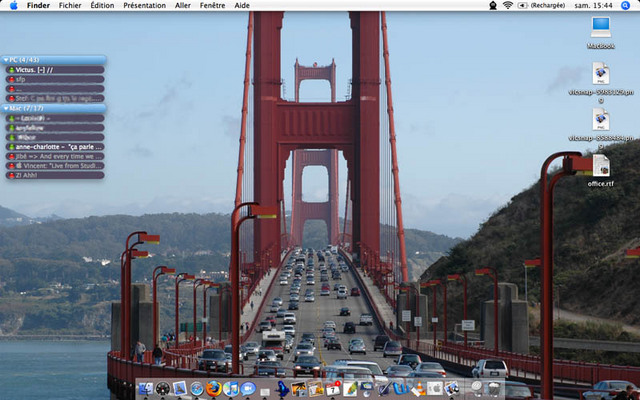Select contact jibé And every time we

tap(55, 156)
